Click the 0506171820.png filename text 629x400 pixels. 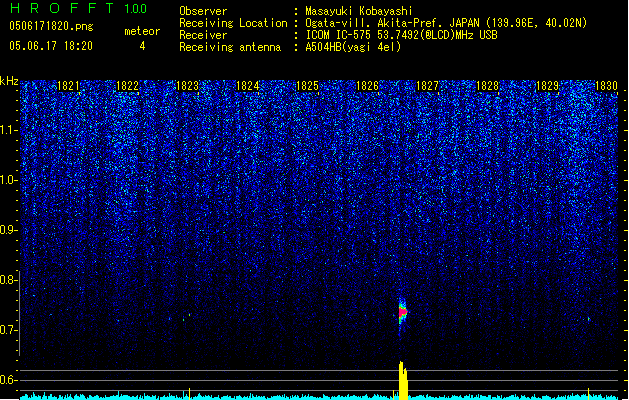[51, 26]
